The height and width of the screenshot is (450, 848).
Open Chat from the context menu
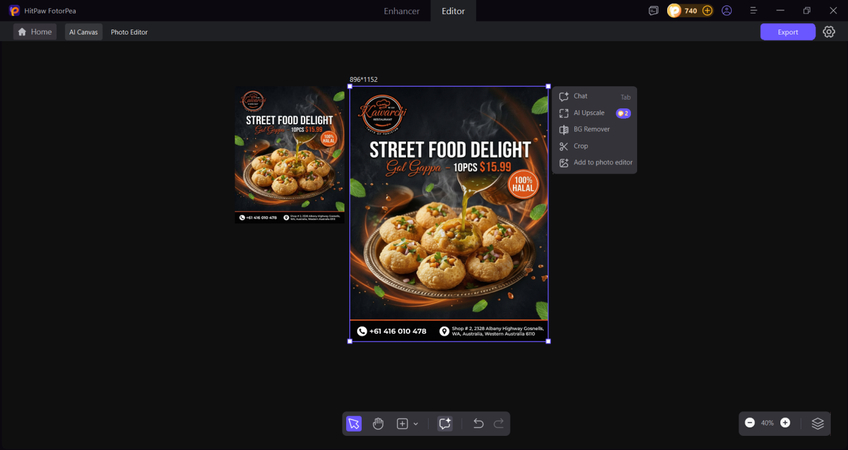[x=594, y=96]
